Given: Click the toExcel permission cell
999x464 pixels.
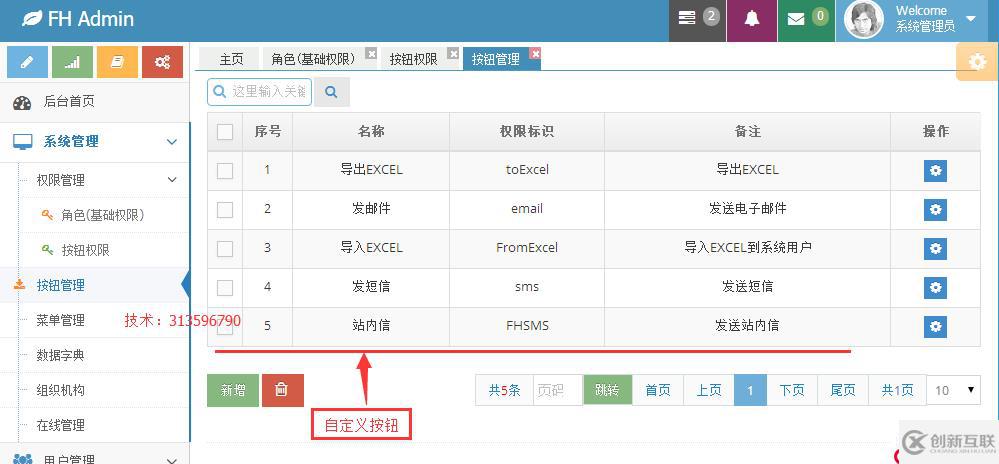Looking at the screenshot, I should tap(527, 170).
